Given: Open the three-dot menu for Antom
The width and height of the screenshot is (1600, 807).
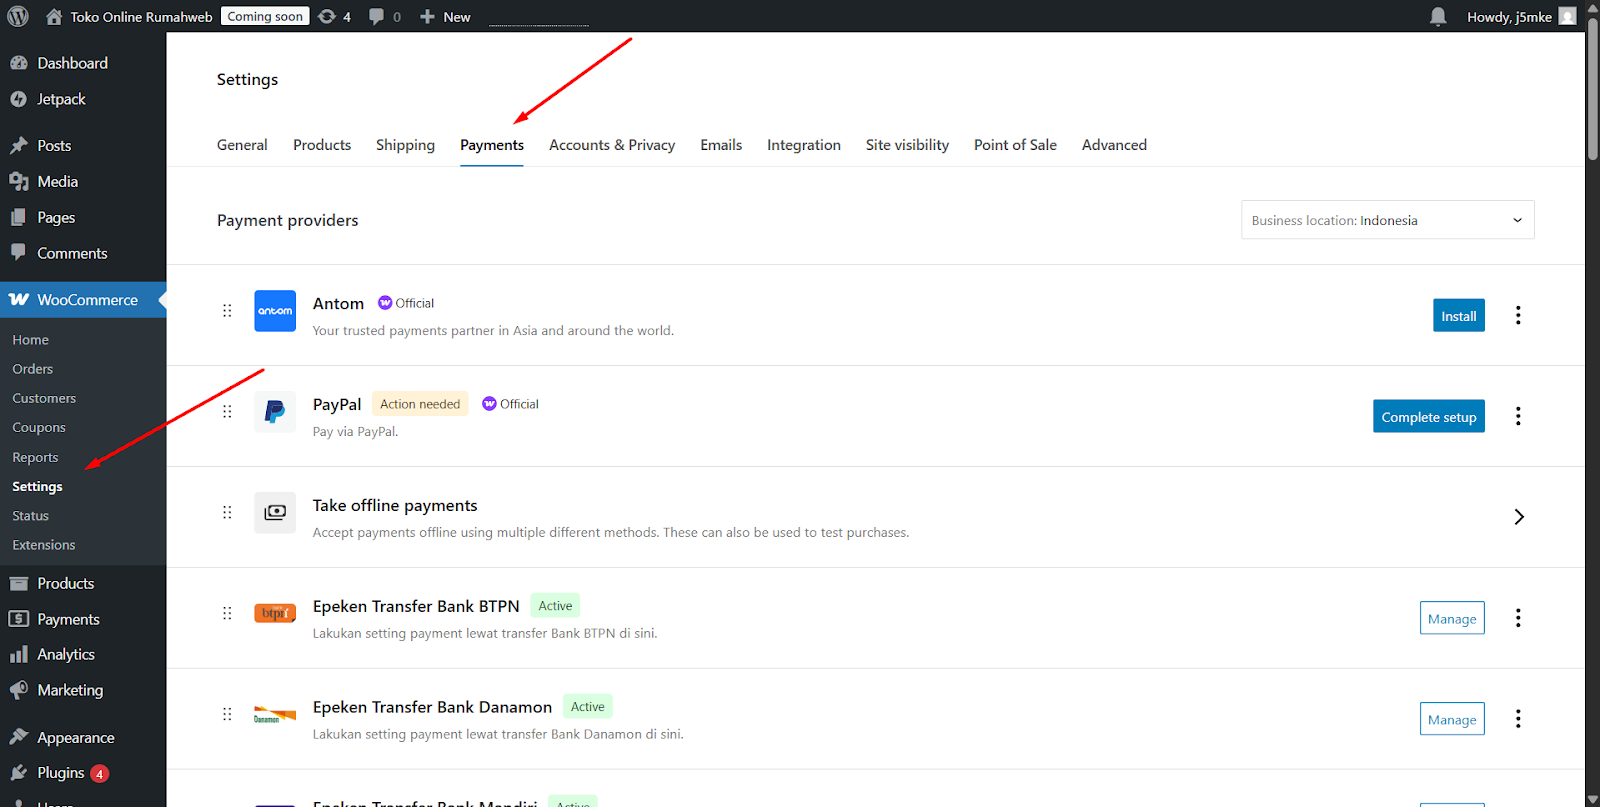Looking at the screenshot, I should [1518, 315].
